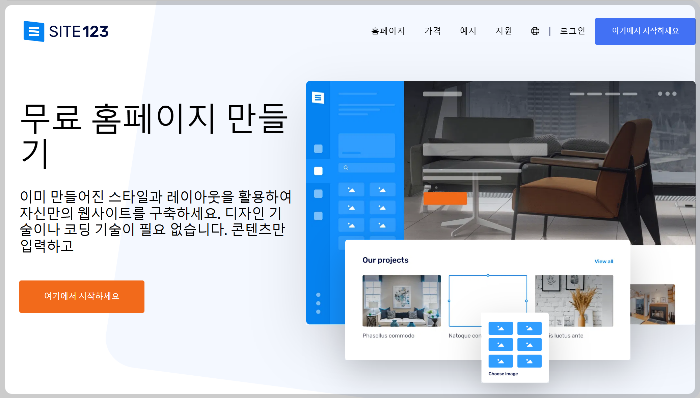The image size is (700, 398).
Task: Open the 홈페이지 menu item
Action: pos(388,31)
